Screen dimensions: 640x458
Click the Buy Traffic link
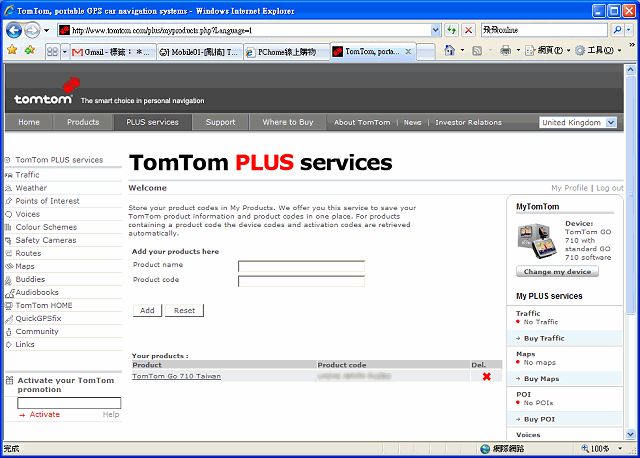[544, 338]
